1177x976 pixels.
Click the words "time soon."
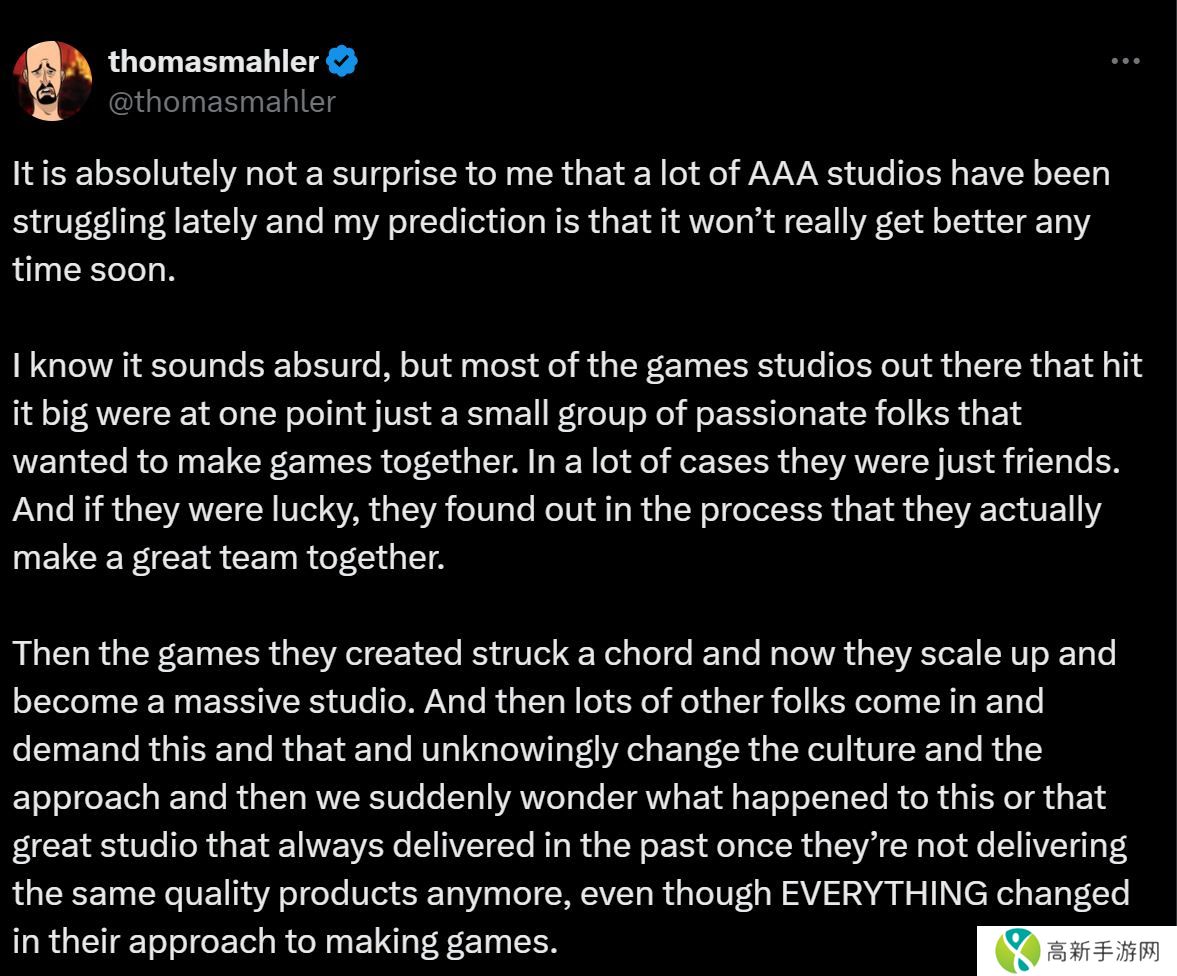[94, 270]
